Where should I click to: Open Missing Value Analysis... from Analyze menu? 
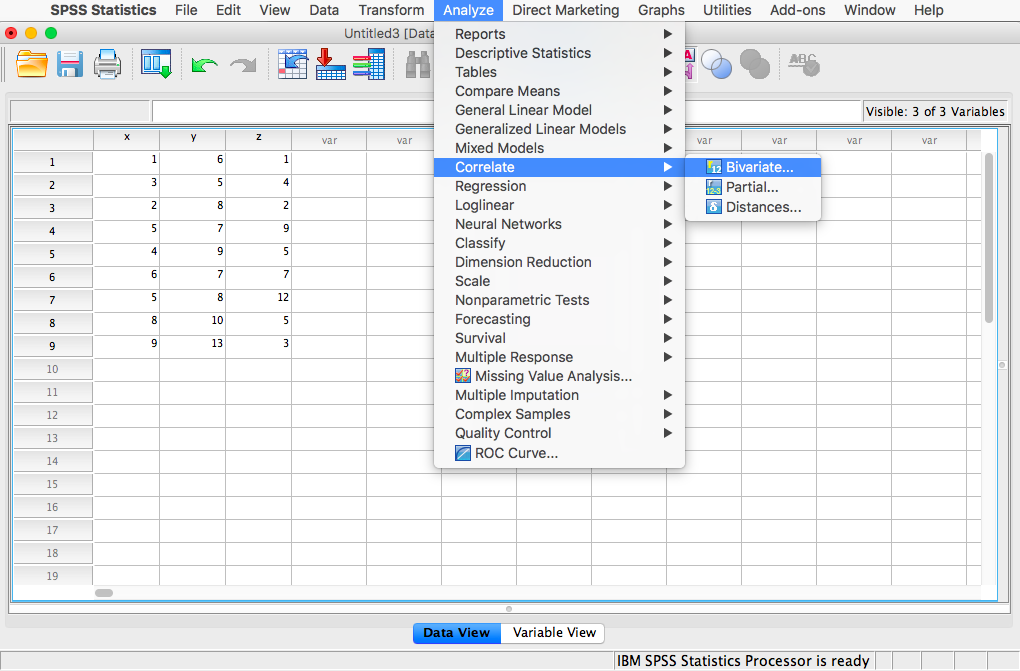click(x=559, y=376)
